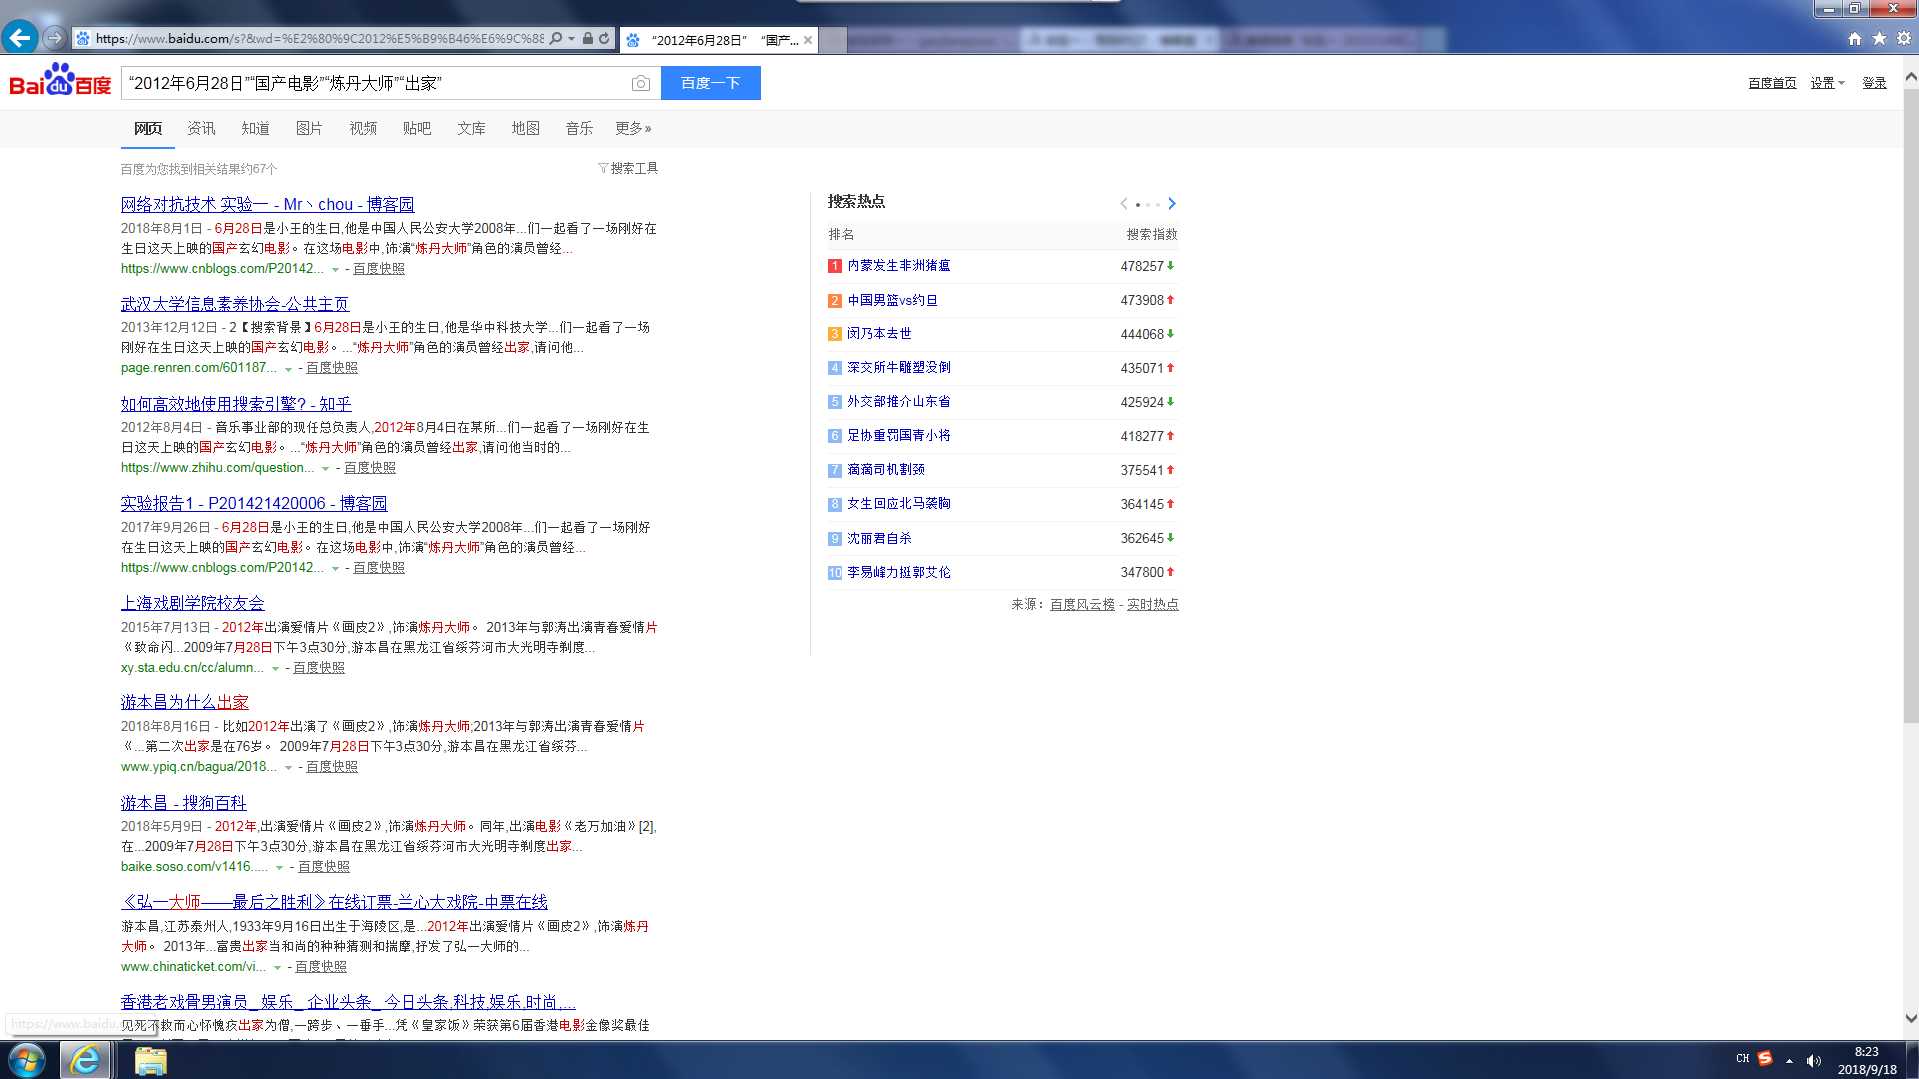Click the volume speaker tray icon
This screenshot has height=1079, width=1919.
click(1813, 1060)
